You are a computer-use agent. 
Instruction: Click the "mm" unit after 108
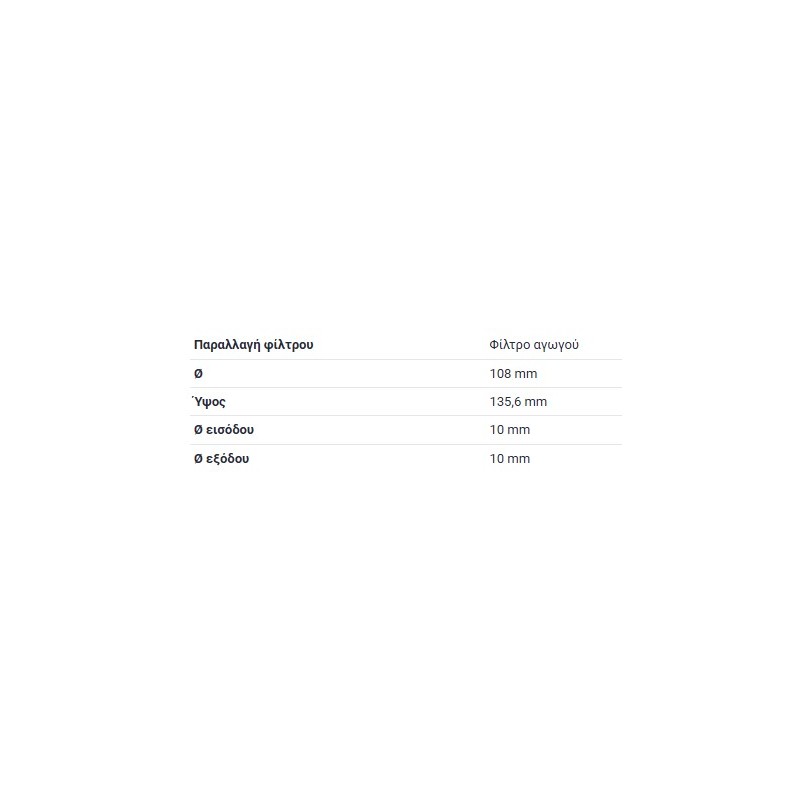coord(526,374)
